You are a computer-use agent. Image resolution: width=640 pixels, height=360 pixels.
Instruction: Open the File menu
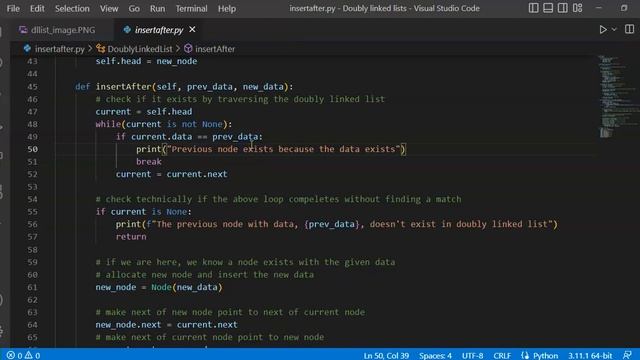13,8
